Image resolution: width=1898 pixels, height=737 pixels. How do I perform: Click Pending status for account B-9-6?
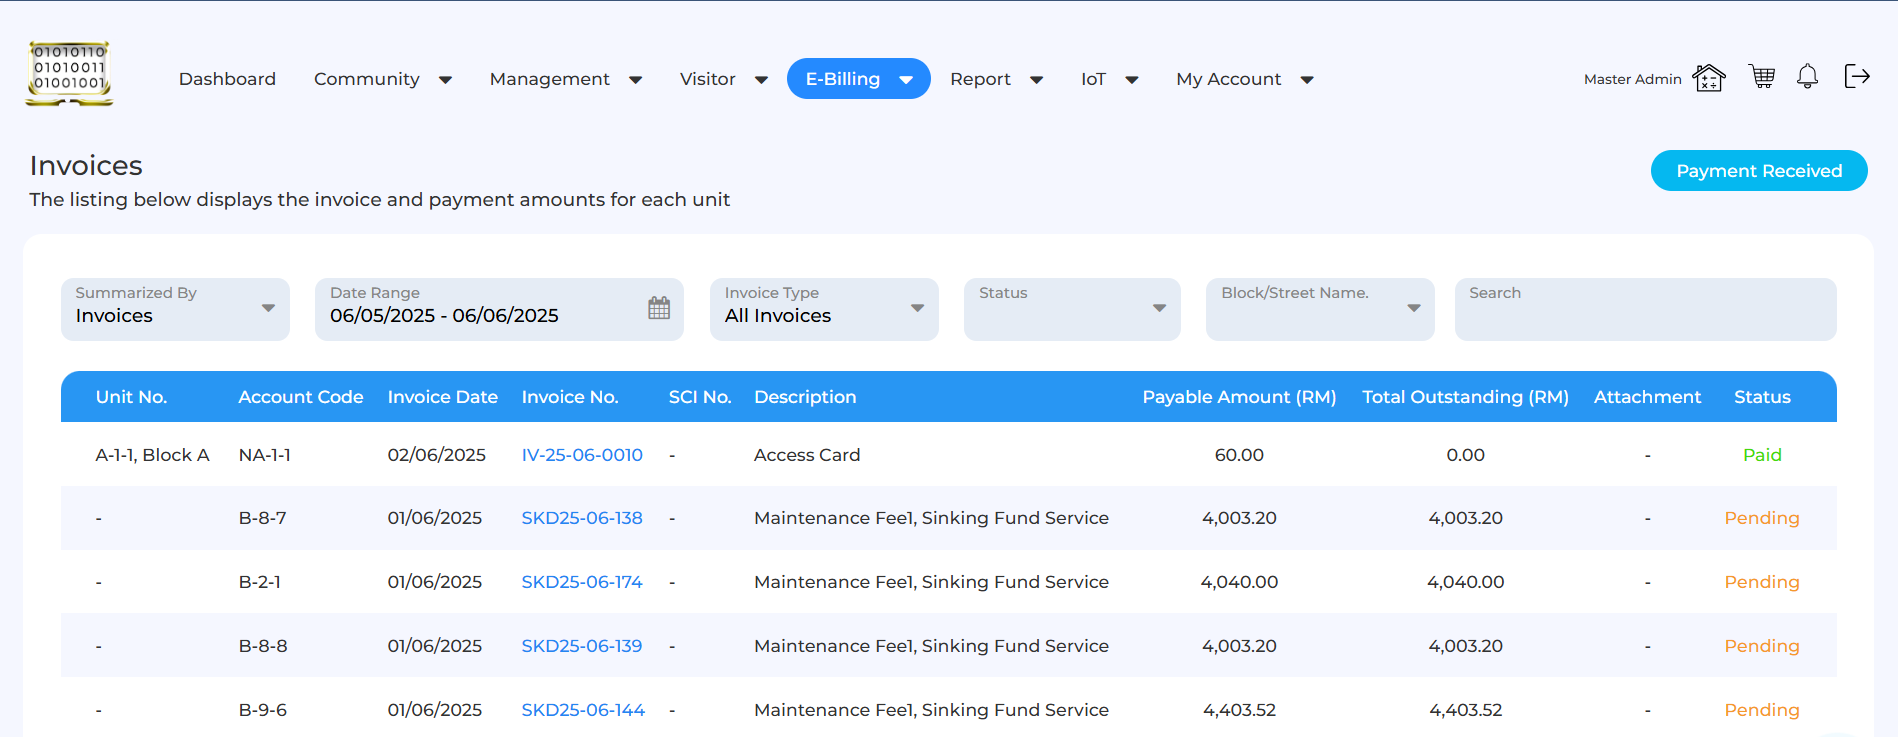pos(1762,710)
